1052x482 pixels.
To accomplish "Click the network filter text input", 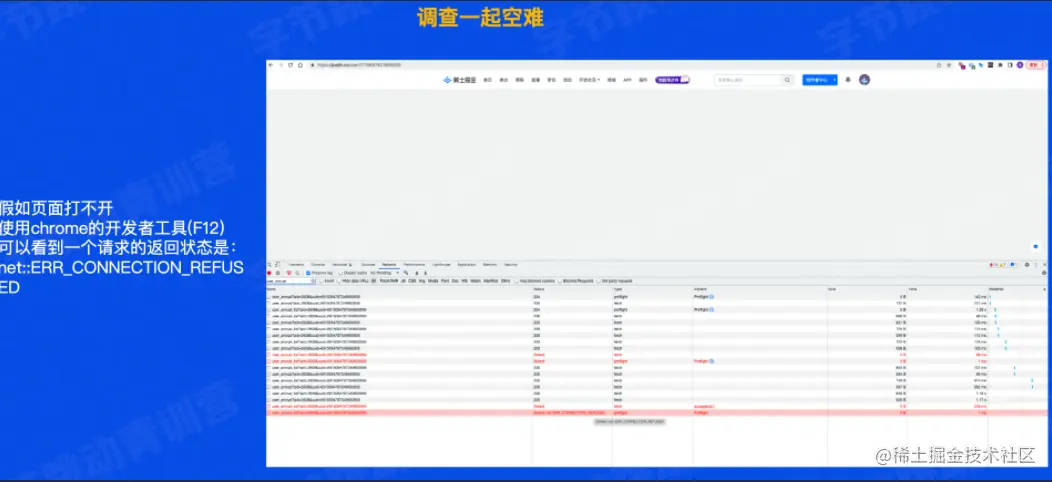I will click(291, 281).
